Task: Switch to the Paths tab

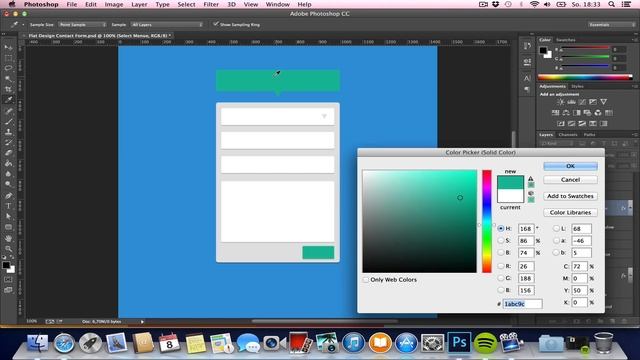Action: [589, 134]
